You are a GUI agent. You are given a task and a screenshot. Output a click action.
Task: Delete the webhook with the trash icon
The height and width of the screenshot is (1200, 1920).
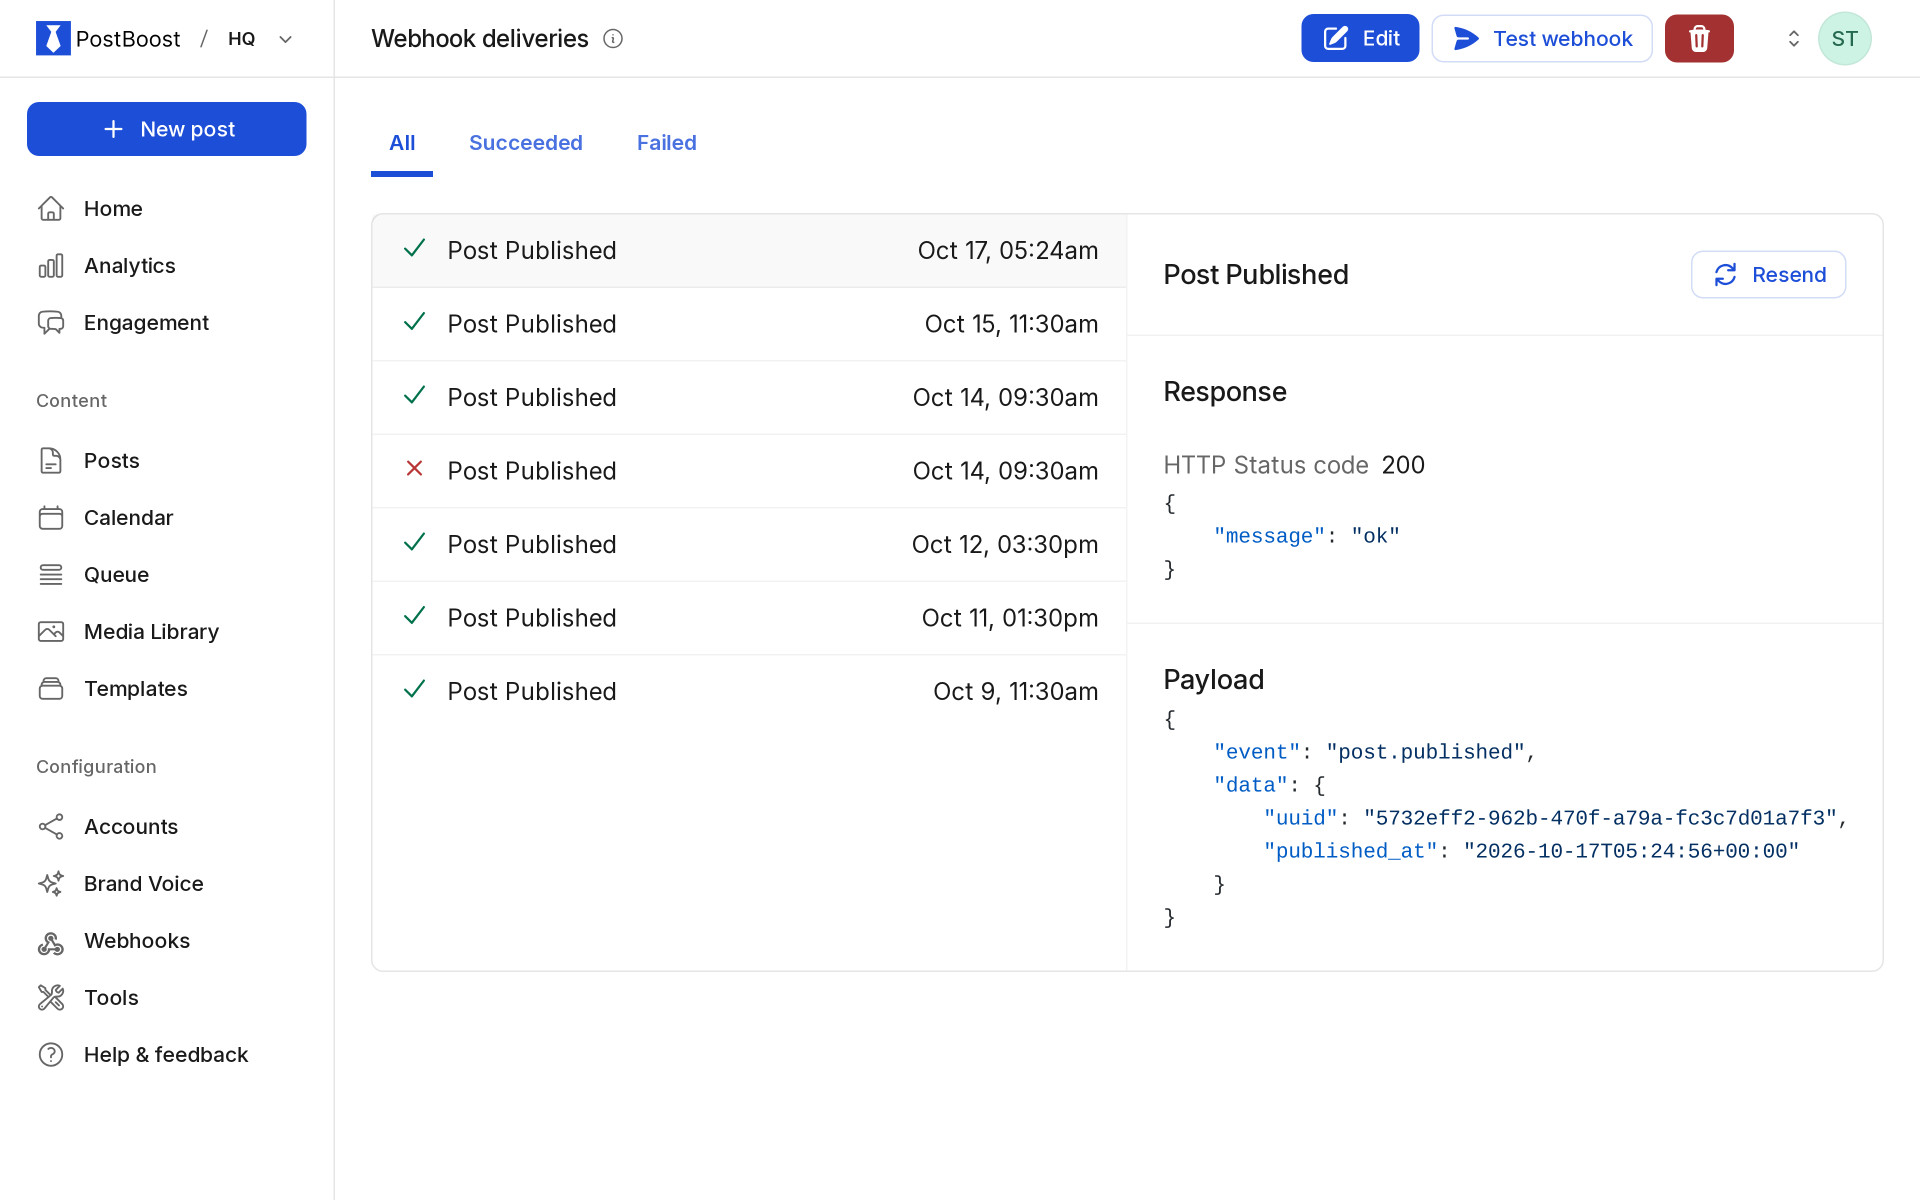1699,38
